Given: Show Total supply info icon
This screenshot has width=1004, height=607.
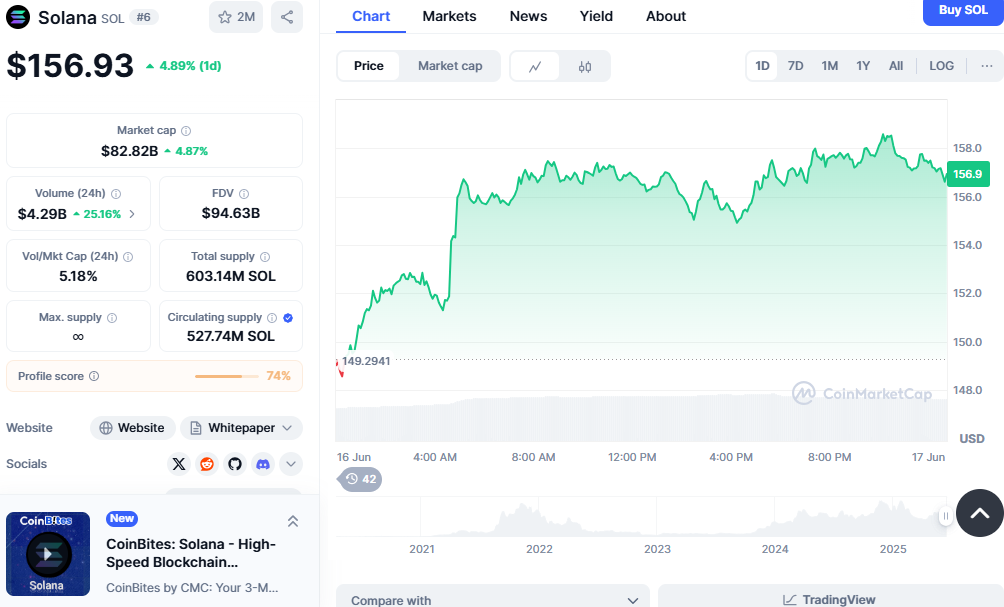Looking at the screenshot, I should (265, 257).
